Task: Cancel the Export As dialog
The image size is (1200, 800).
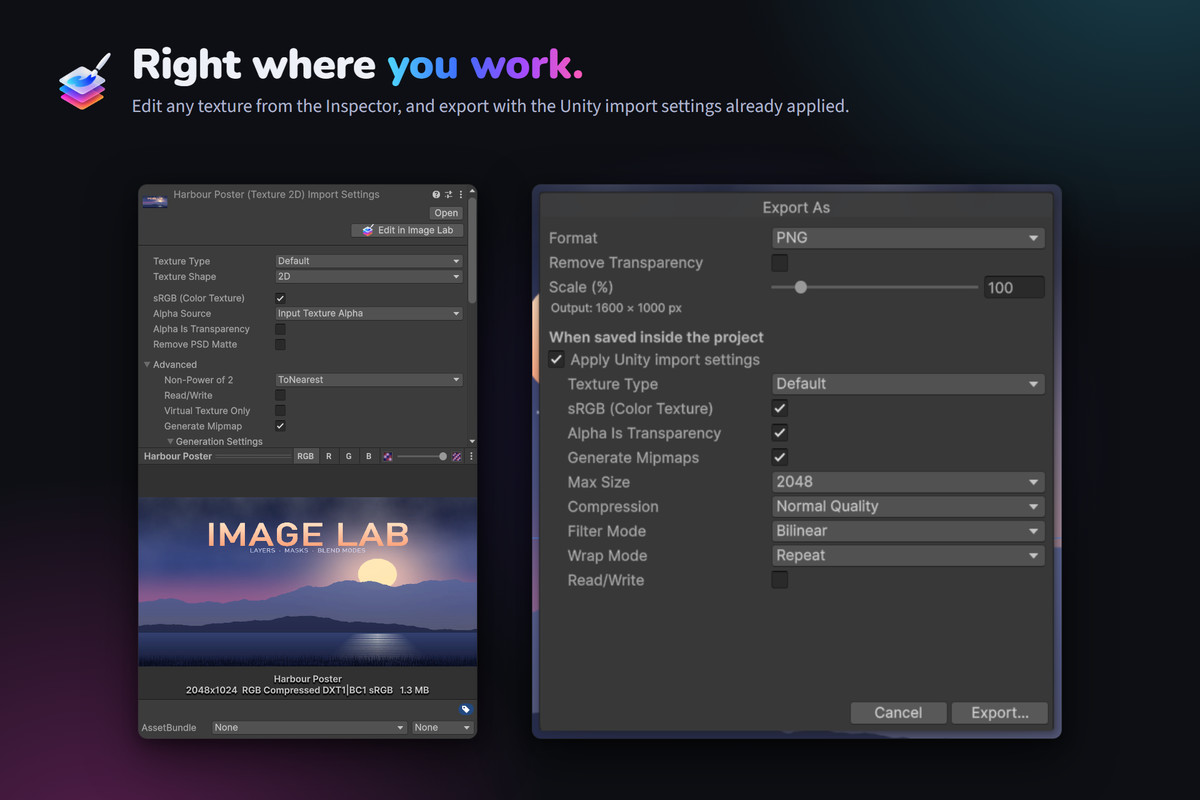Action: (898, 713)
